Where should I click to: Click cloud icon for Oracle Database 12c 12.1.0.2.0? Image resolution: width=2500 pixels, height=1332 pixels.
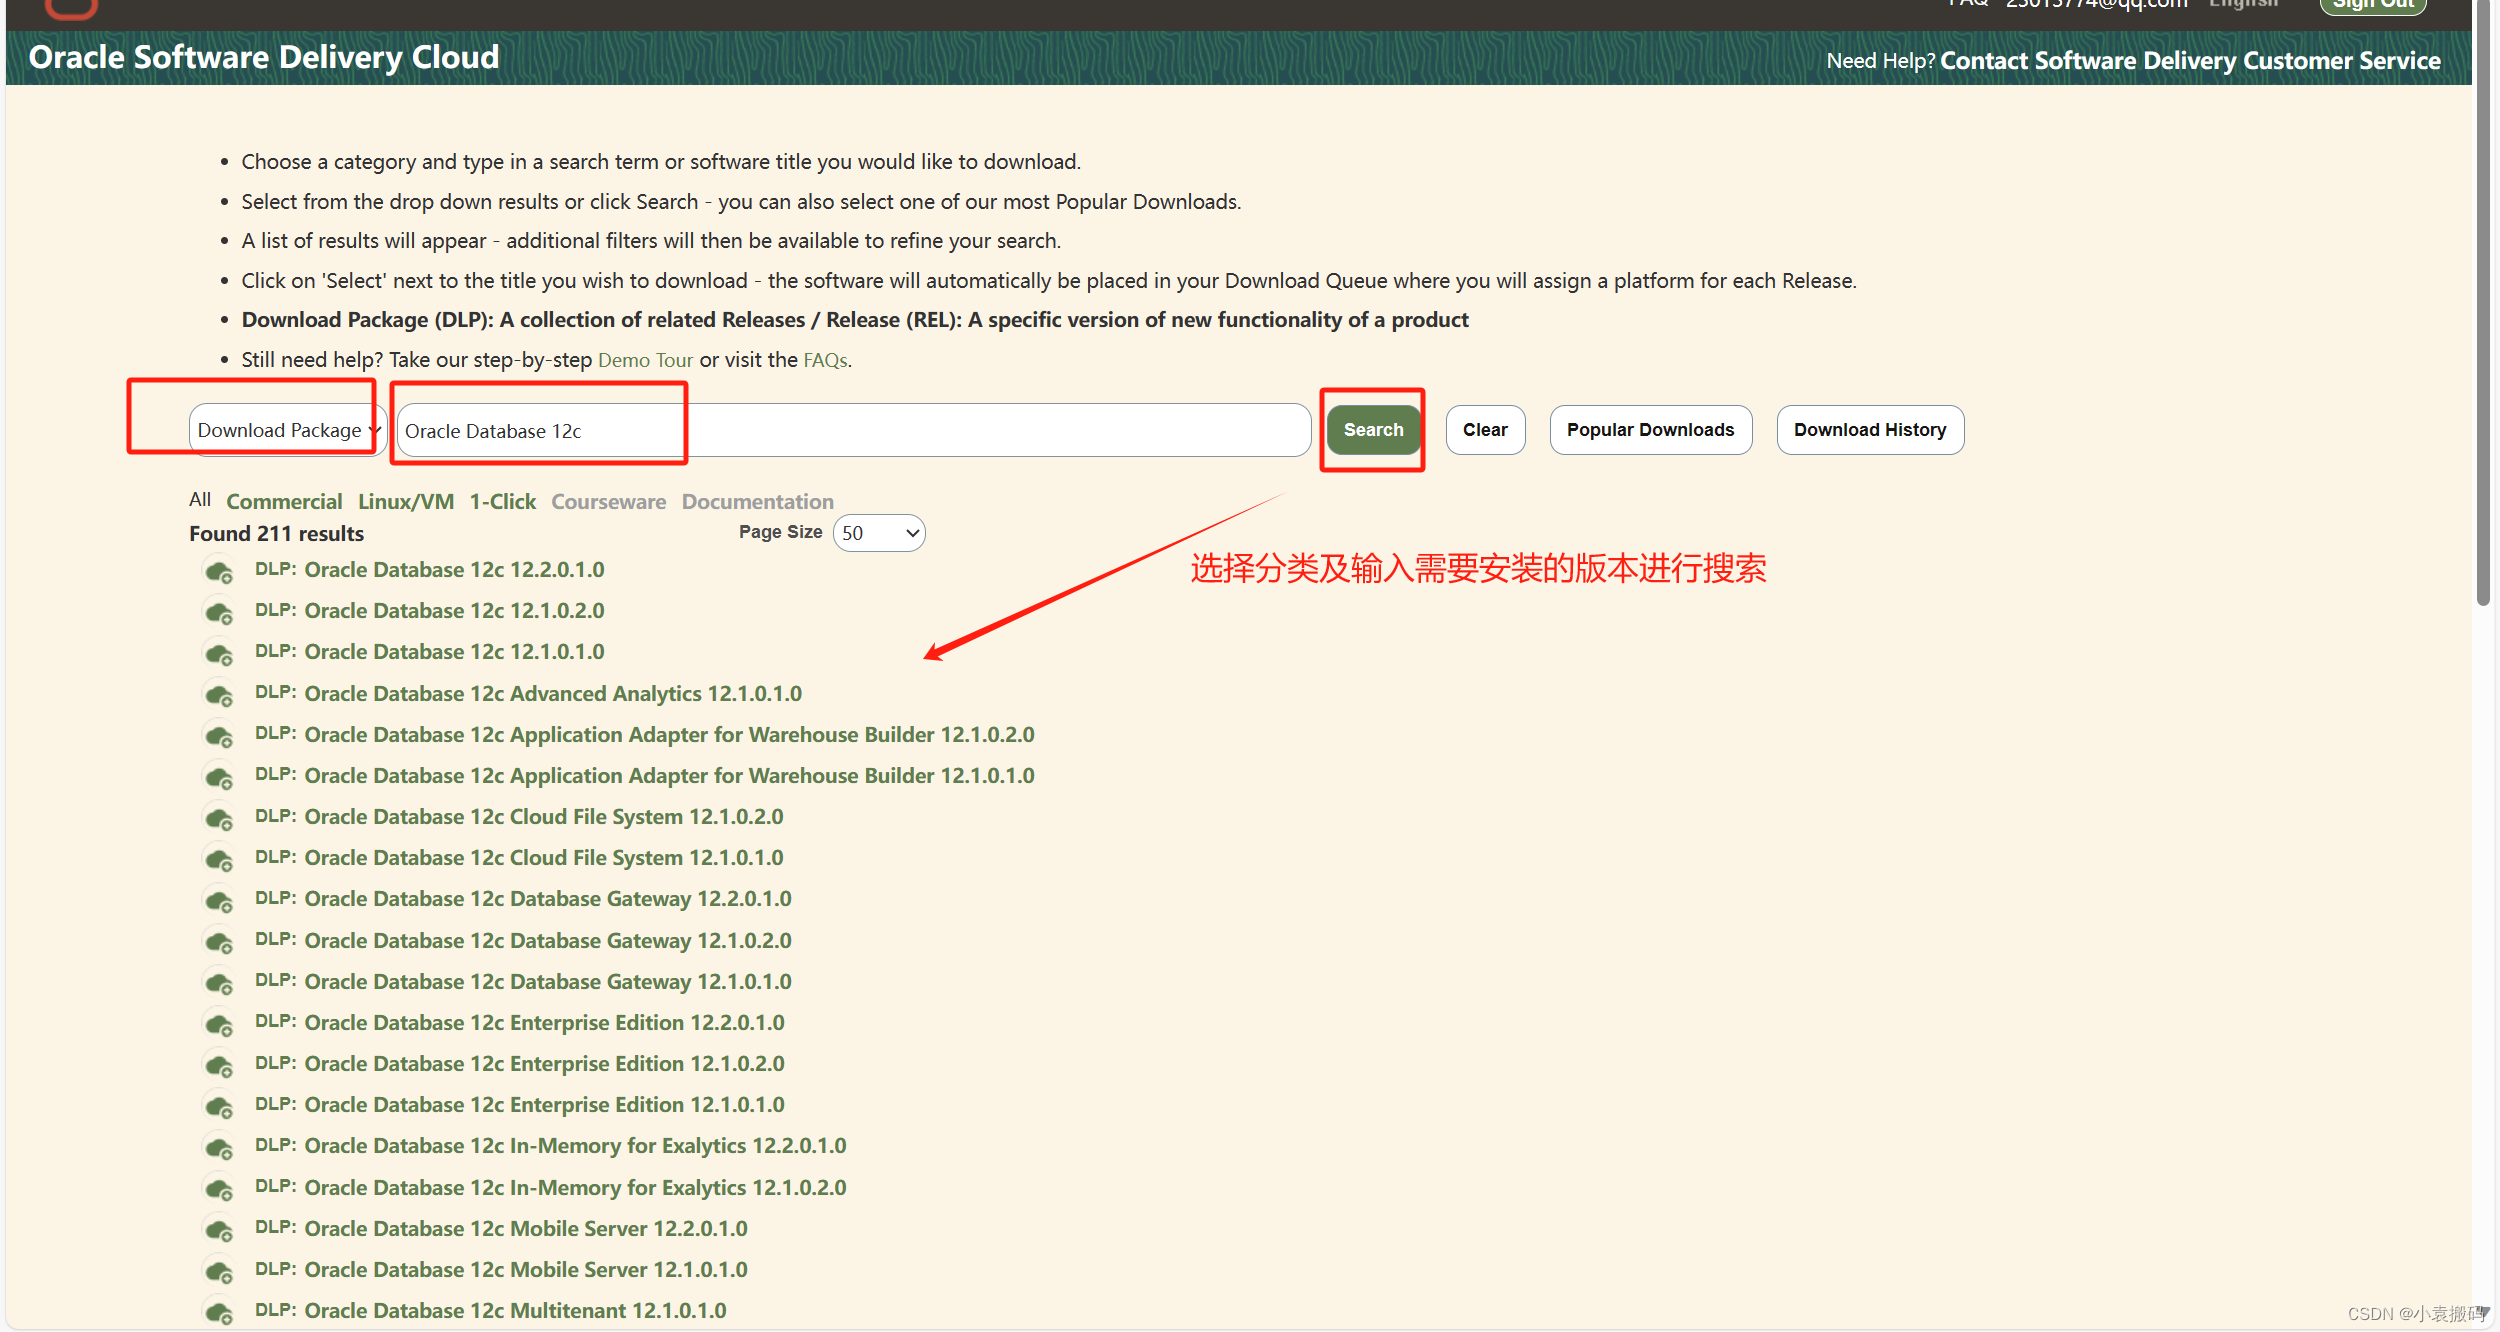[x=219, y=613]
